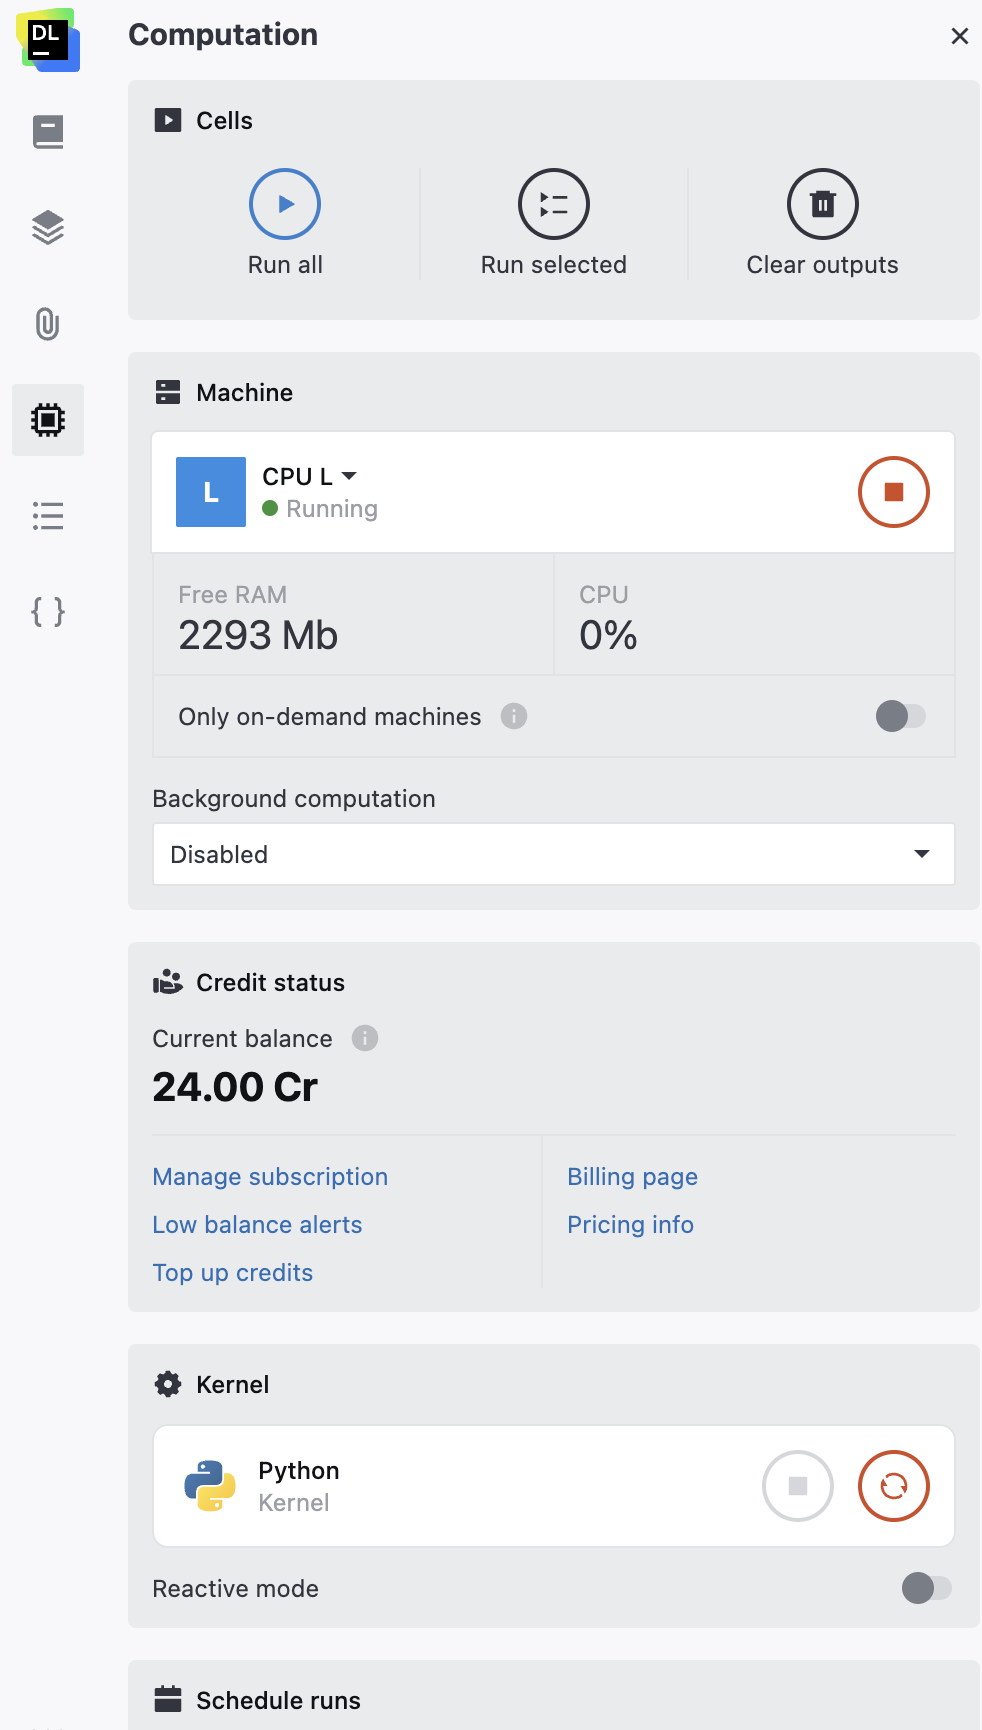Screen dimensions: 982x1730
Task: Stop the running CPU L machine
Action: tap(893, 492)
